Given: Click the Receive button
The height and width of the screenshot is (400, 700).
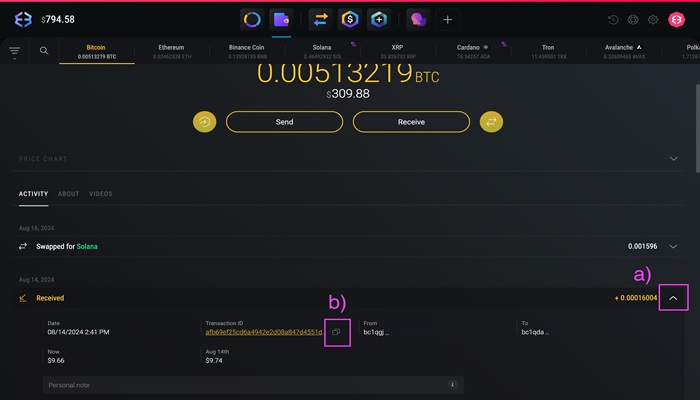Looking at the screenshot, I should pos(411,122).
